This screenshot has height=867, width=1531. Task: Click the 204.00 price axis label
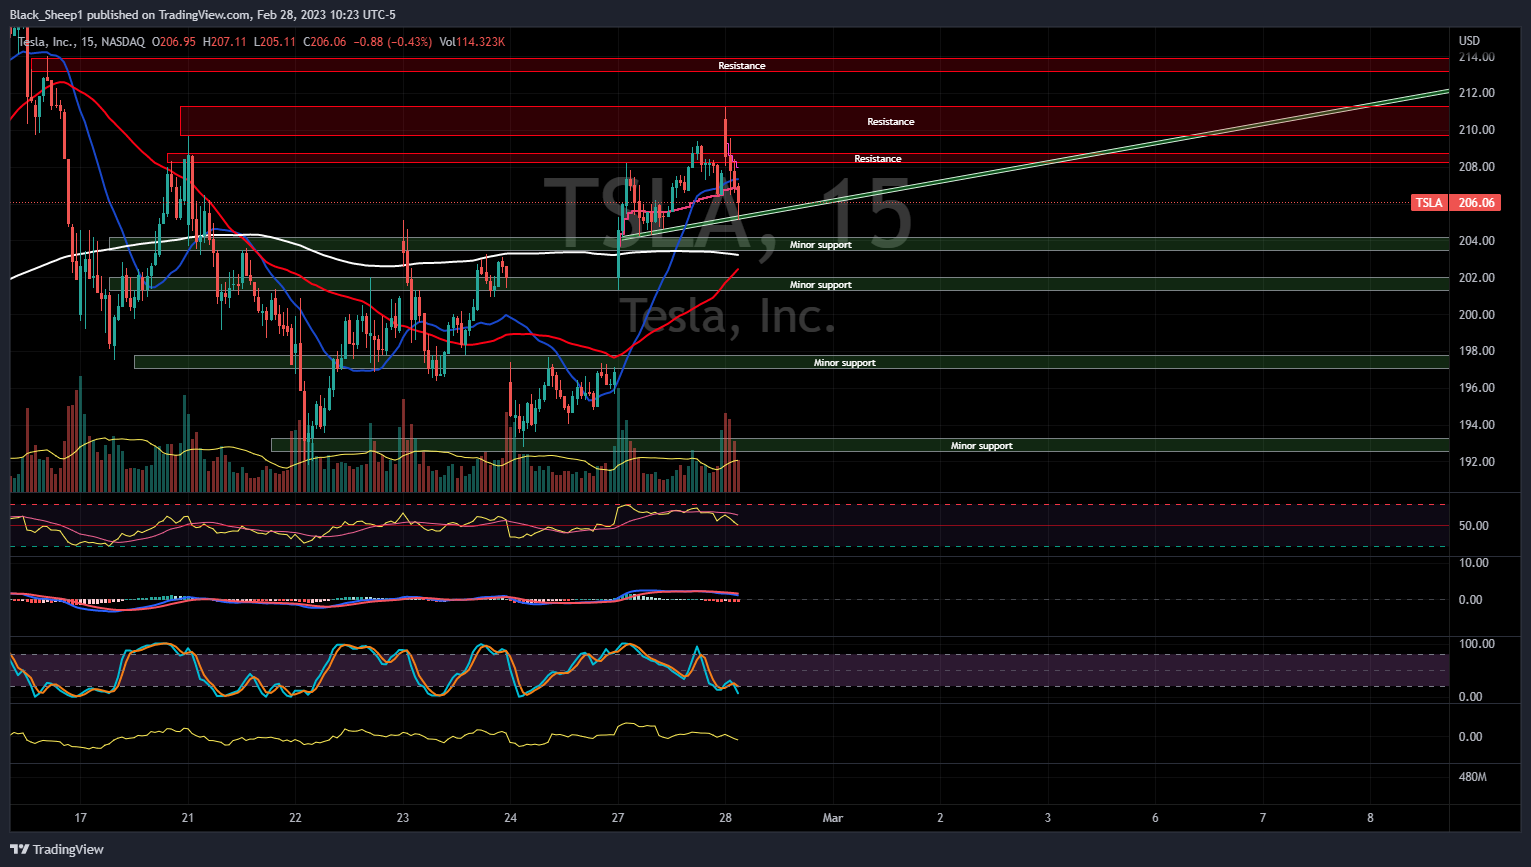(1476, 241)
